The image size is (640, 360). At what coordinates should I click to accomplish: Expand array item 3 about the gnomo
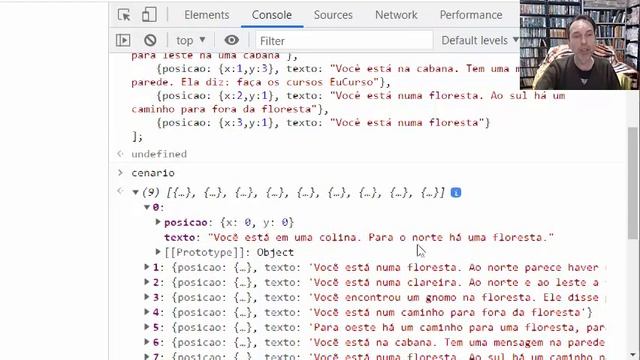[x=147, y=298]
